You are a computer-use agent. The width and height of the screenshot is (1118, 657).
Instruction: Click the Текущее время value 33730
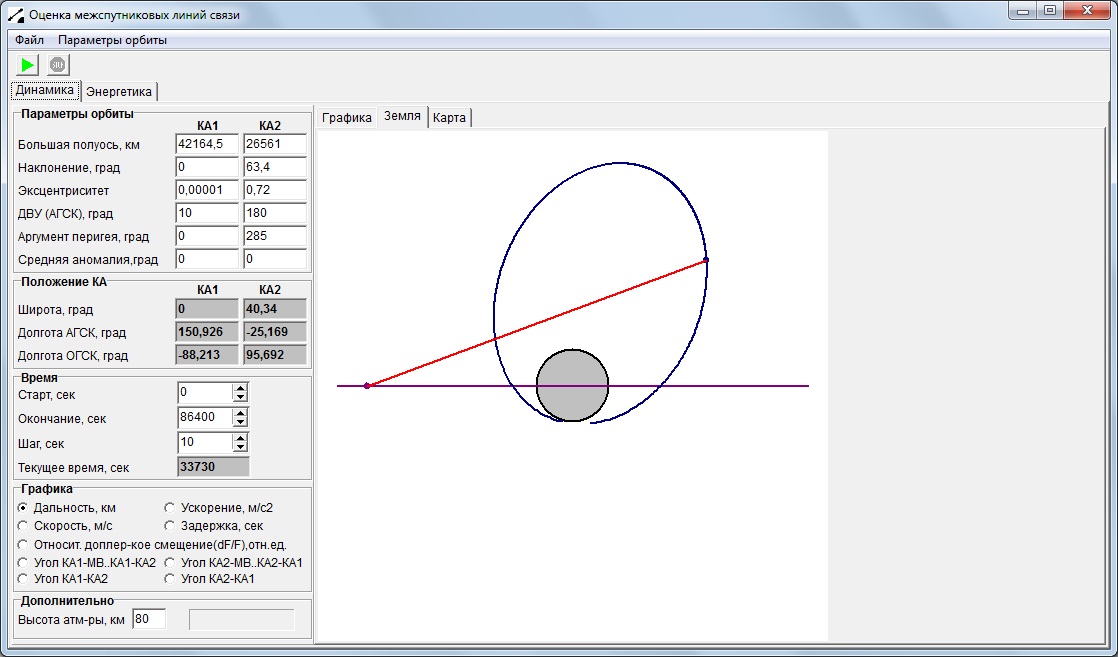click(213, 467)
